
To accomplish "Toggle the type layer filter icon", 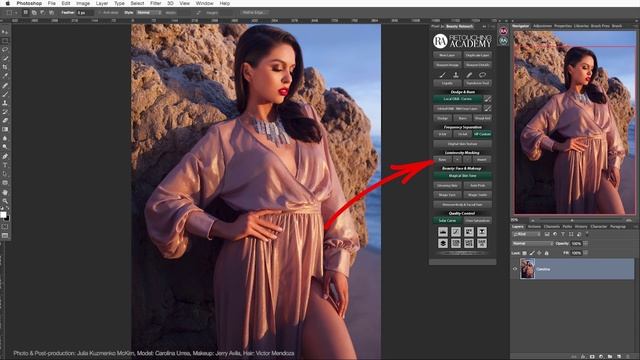I will (x=563, y=234).
